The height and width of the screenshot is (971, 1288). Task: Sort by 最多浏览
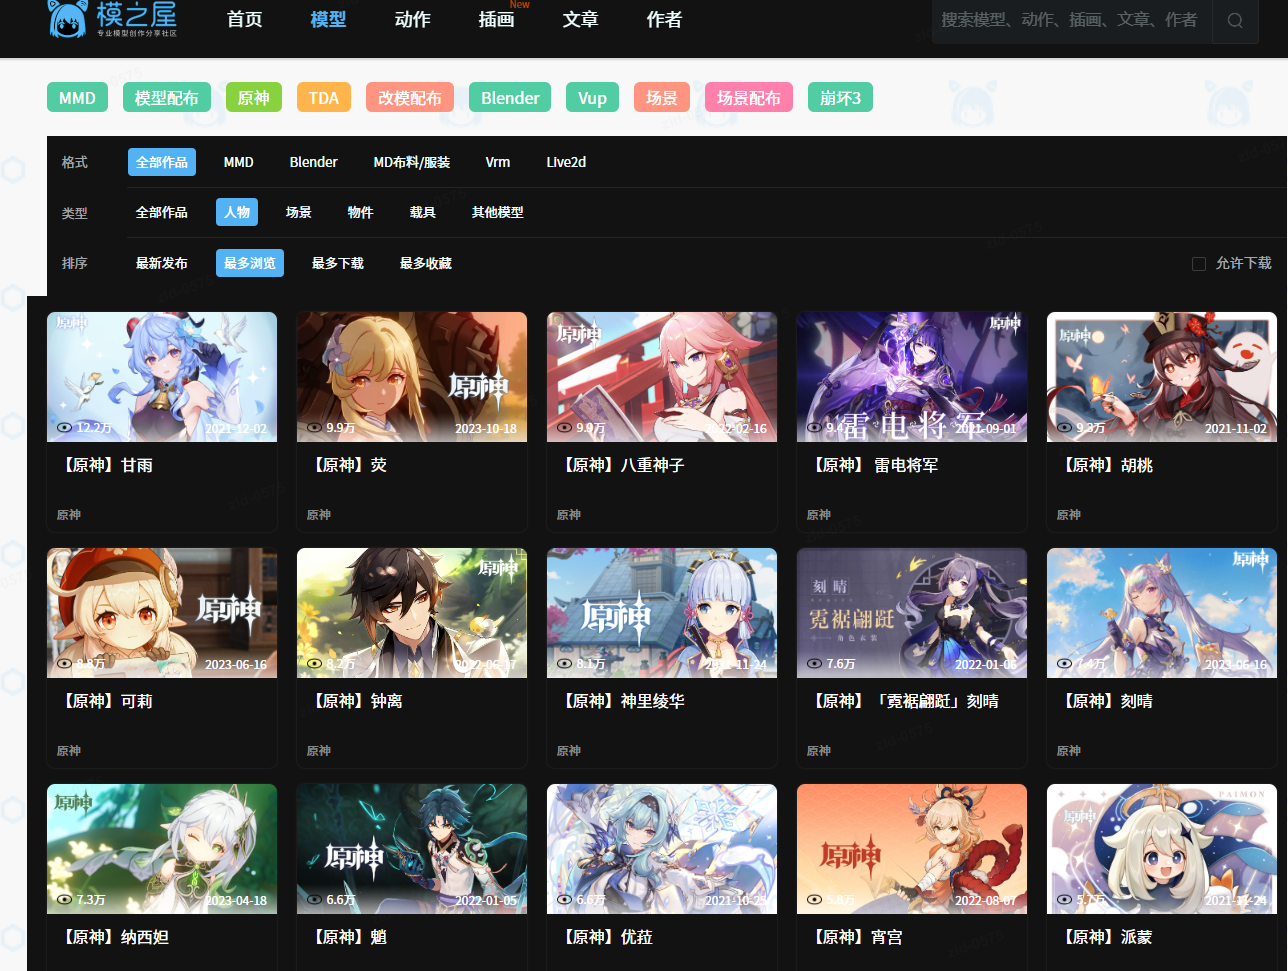250,263
